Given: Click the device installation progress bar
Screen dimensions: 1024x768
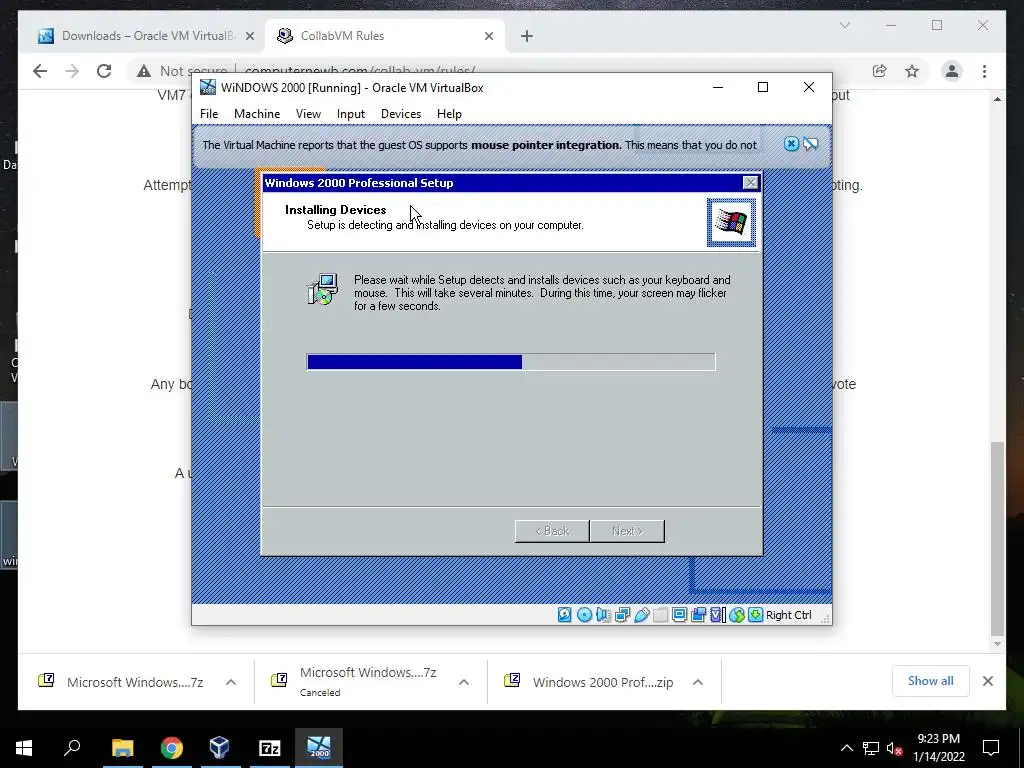Looking at the screenshot, I should [511, 362].
